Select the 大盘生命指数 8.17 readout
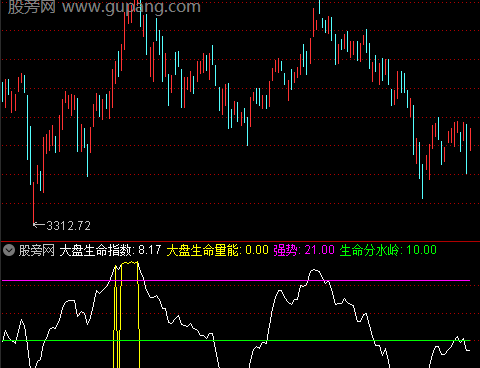The height and width of the screenshot is (368, 480). (110, 250)
